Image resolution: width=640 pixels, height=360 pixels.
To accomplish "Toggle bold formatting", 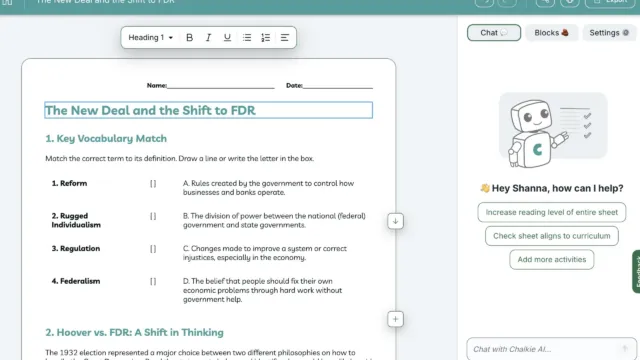I will (189, 38).
